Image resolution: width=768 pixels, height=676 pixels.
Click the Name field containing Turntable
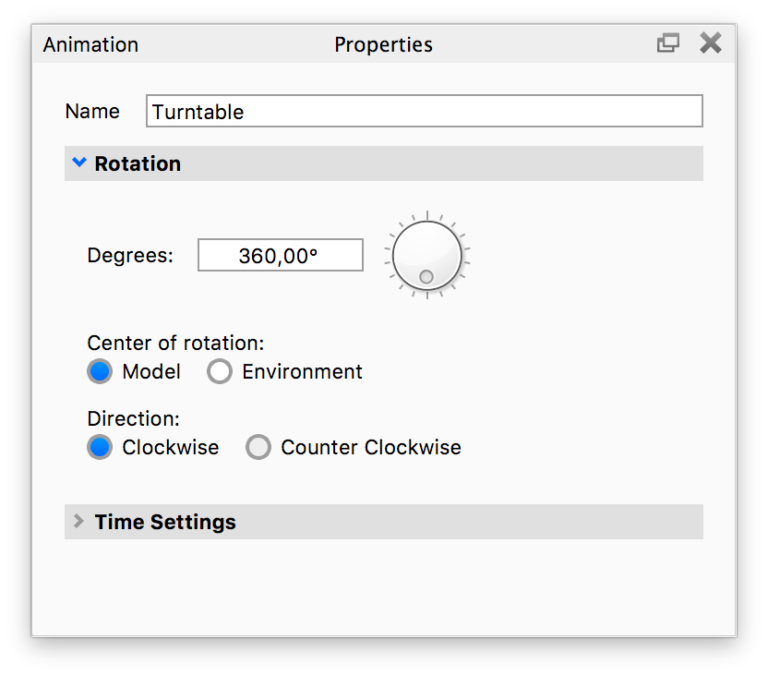(424, 111)
